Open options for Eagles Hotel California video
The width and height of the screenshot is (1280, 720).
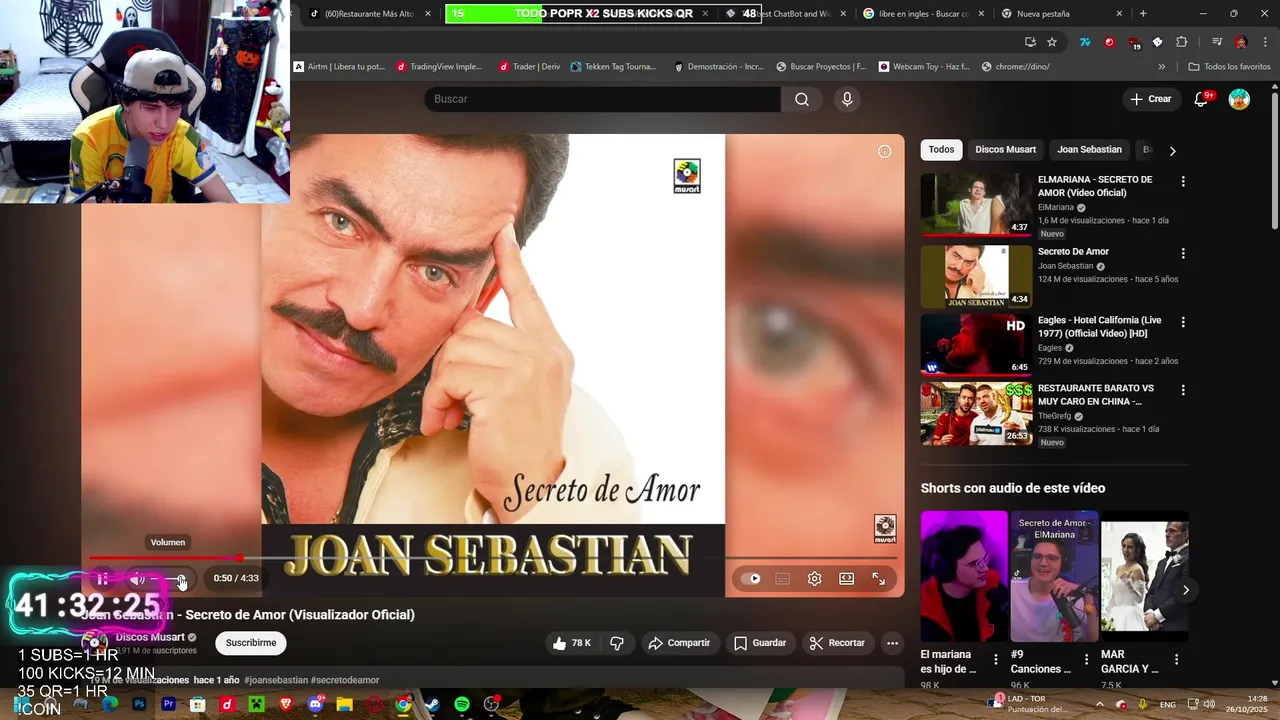click(1183, 322)
